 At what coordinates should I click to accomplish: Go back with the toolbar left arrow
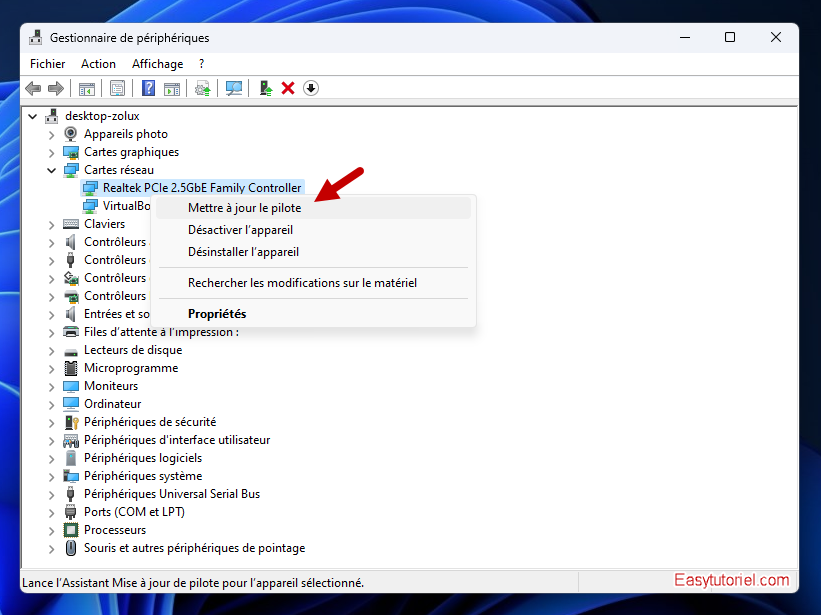tap(33, 88)
